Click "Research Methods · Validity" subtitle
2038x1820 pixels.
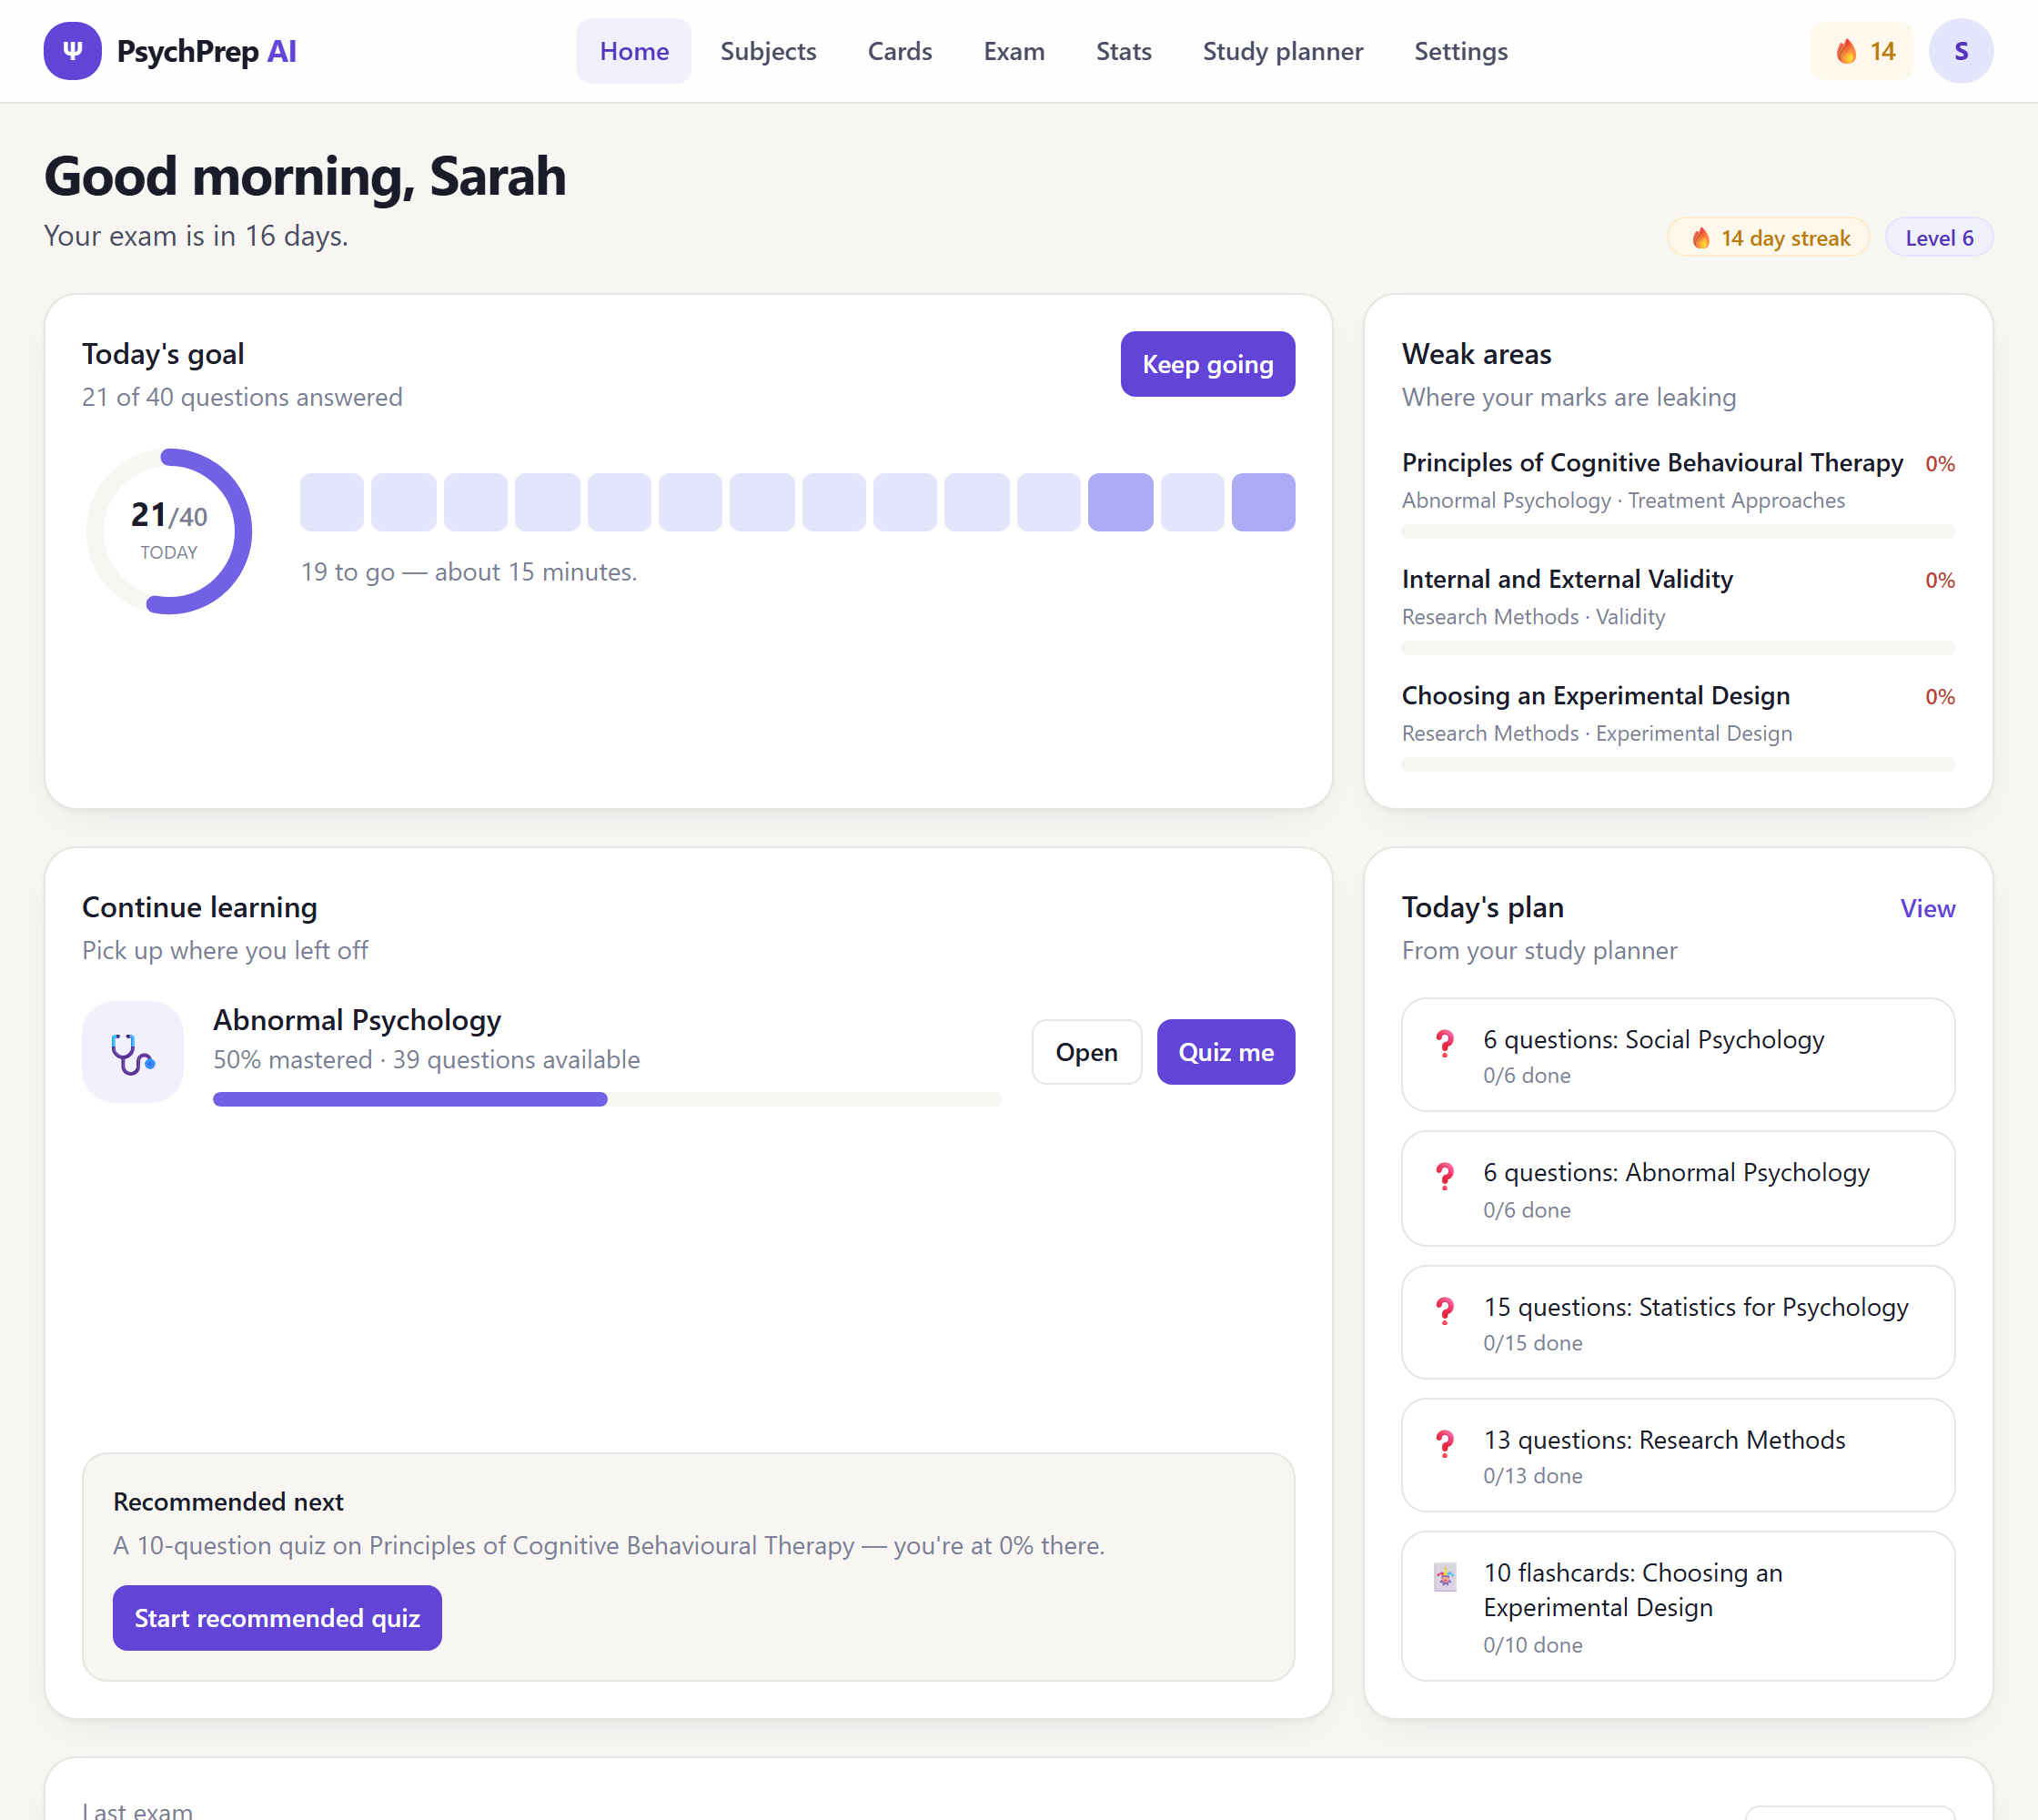1533,617
